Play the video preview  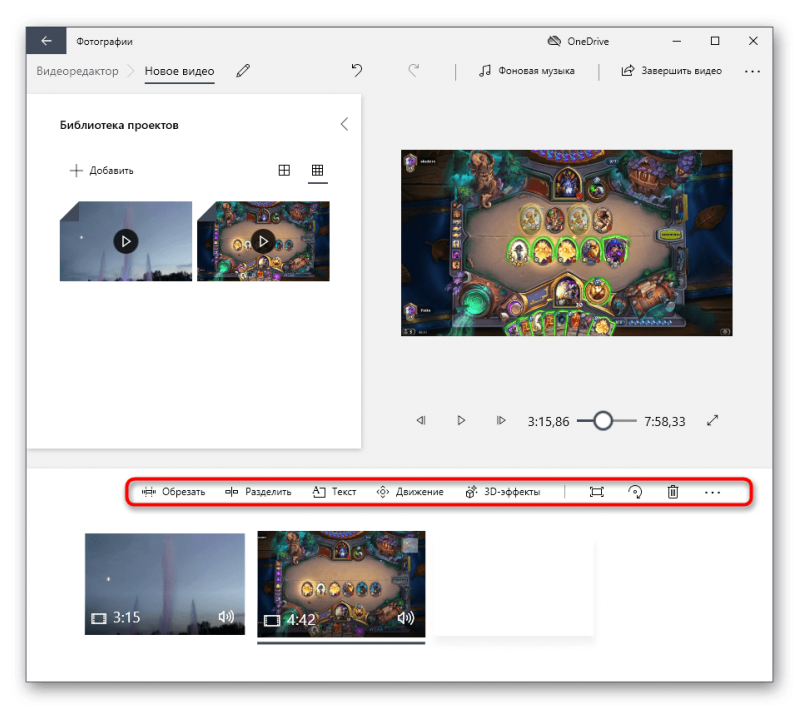(461, 421)
